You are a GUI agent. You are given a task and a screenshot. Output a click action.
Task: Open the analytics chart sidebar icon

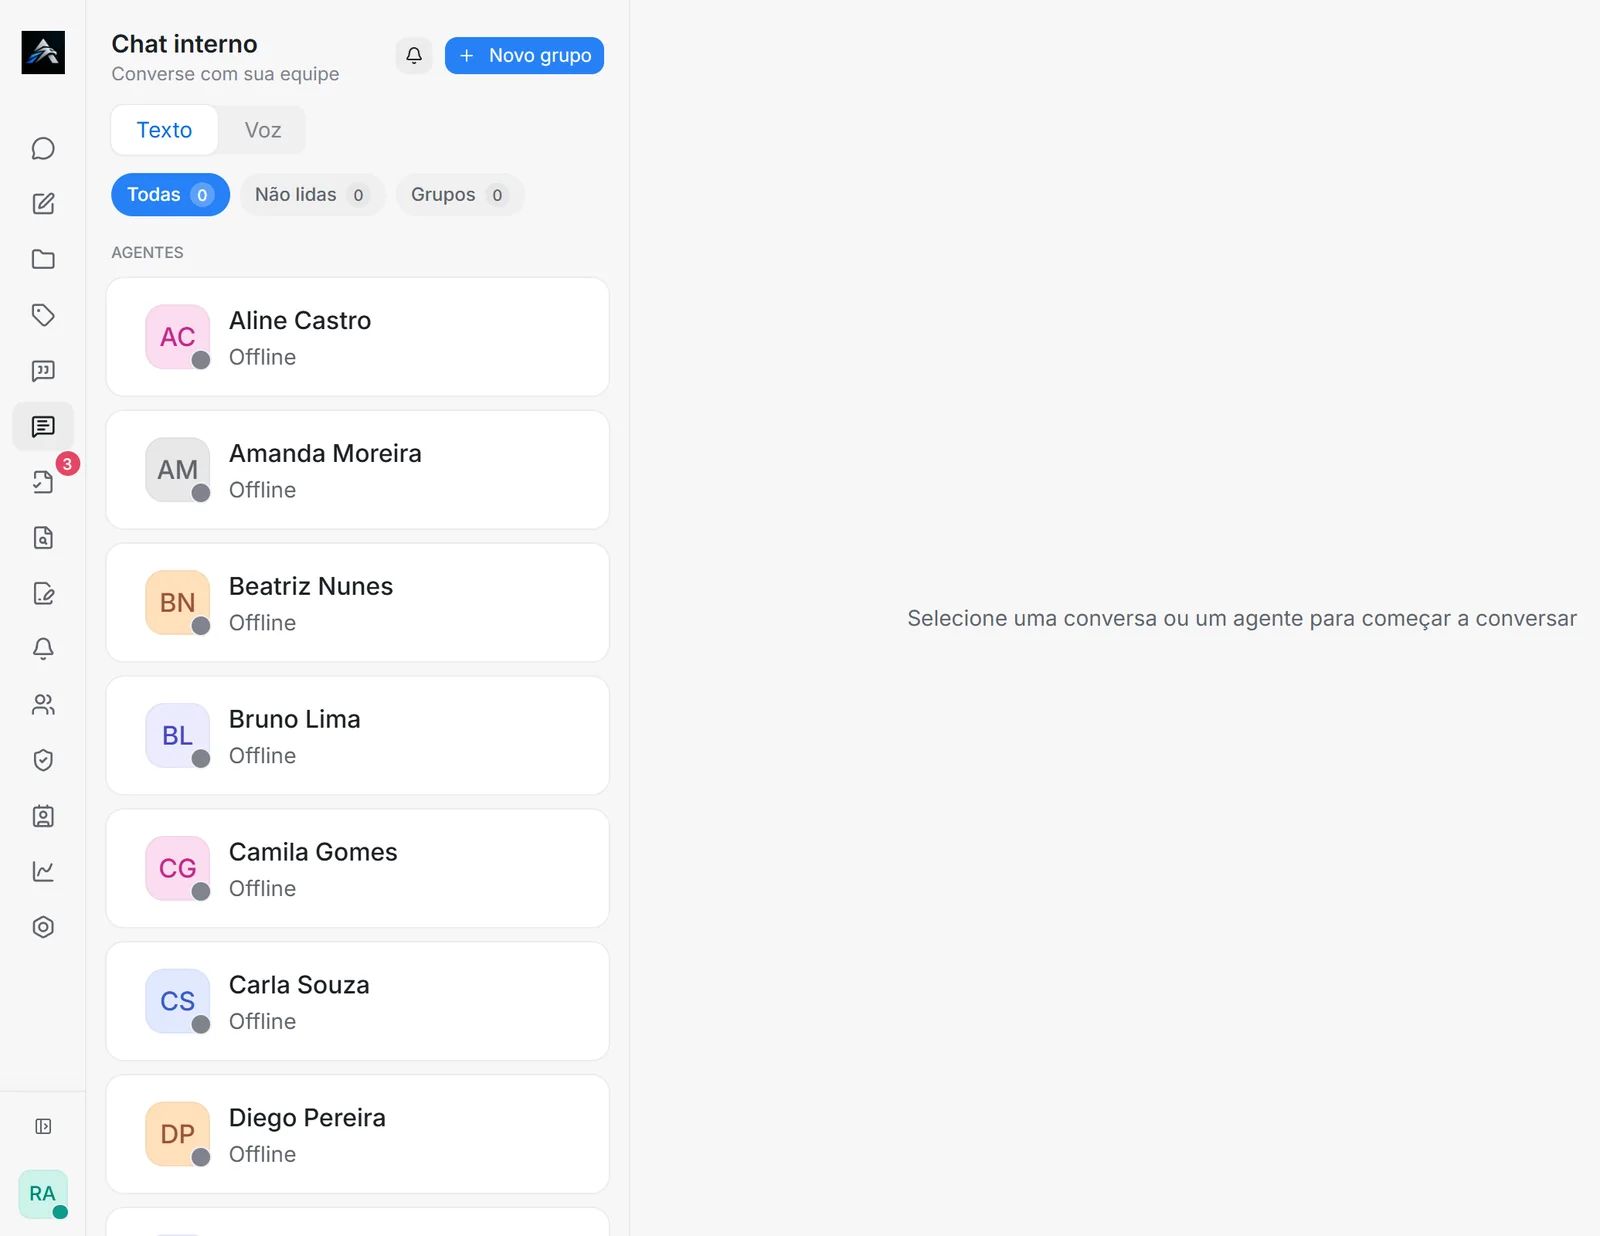click(x=43, y=871)
